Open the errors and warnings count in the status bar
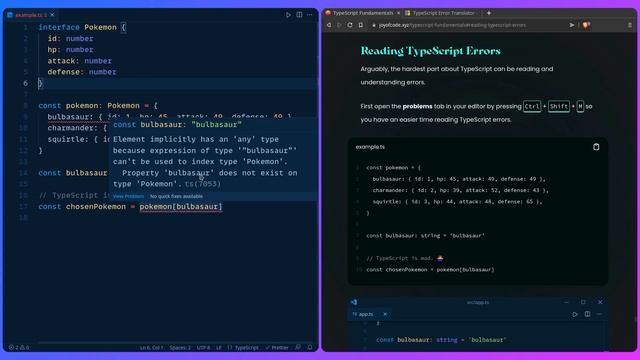 point(19,347)
